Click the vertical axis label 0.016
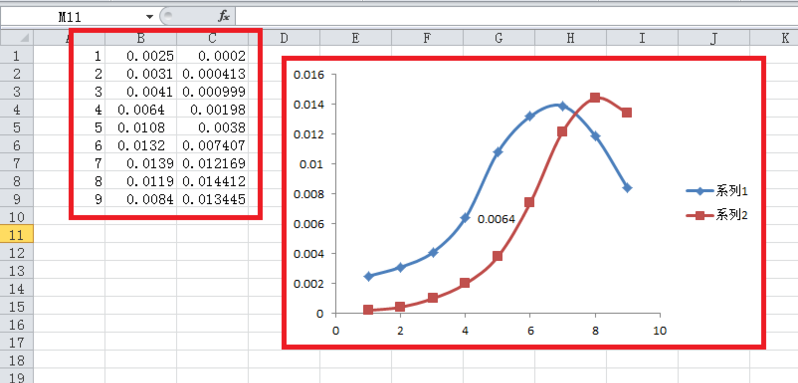Viewport: 798px width, 383px height. click(x=308, y=75)
